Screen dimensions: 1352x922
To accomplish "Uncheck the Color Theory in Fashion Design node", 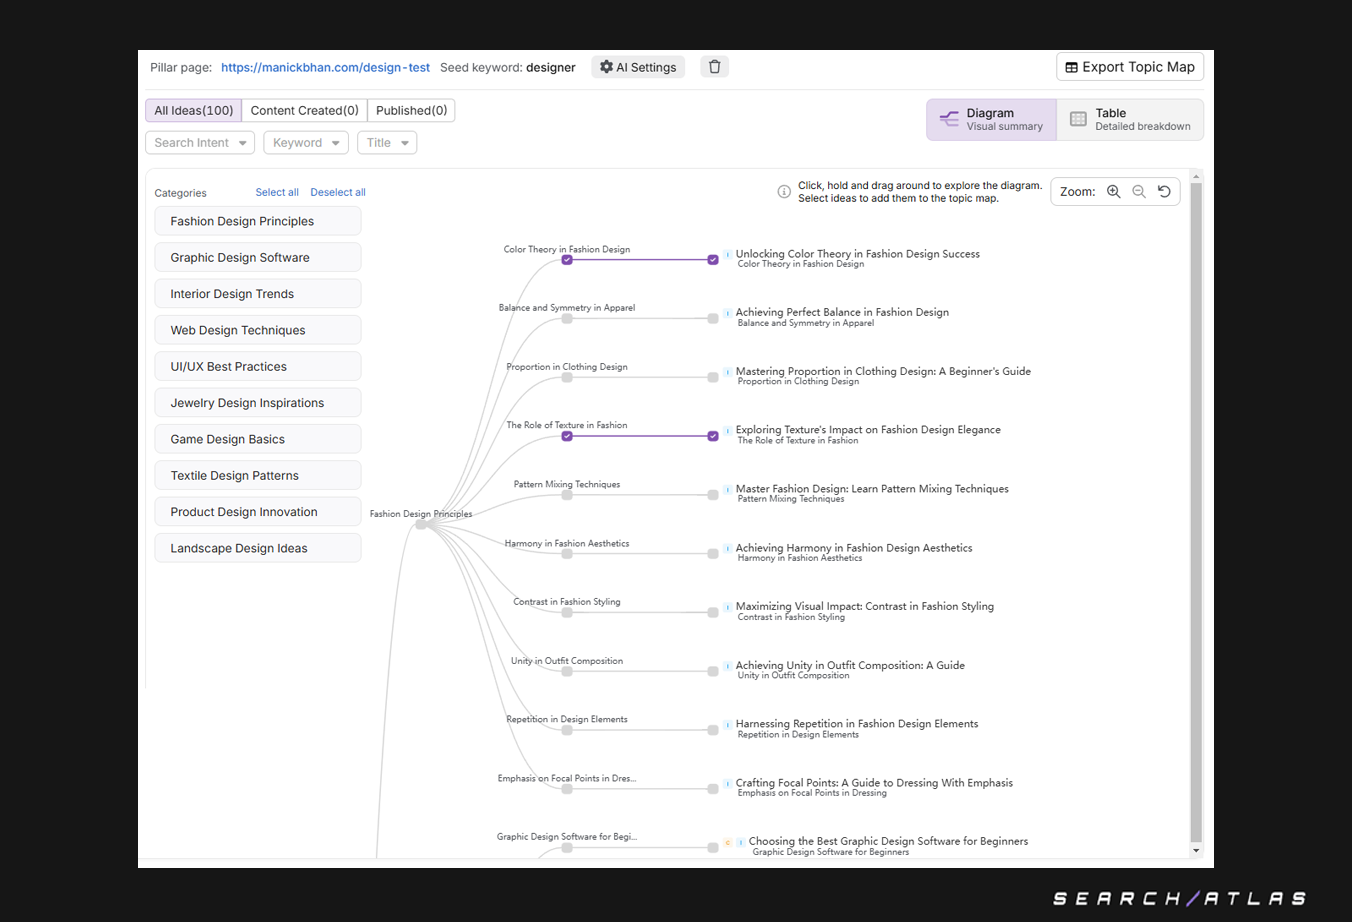I will pos(567,258).
